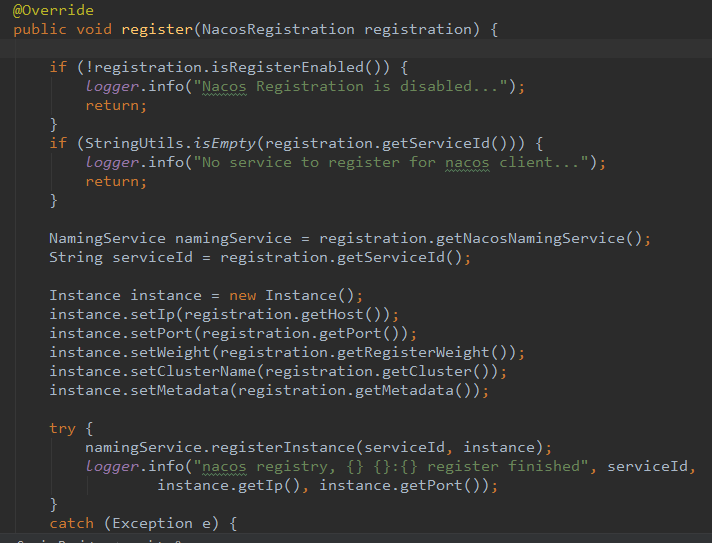Viewport: 712px width, 543px height.
Task: Click the setClusterName method call
Action: tap(193, 372)
